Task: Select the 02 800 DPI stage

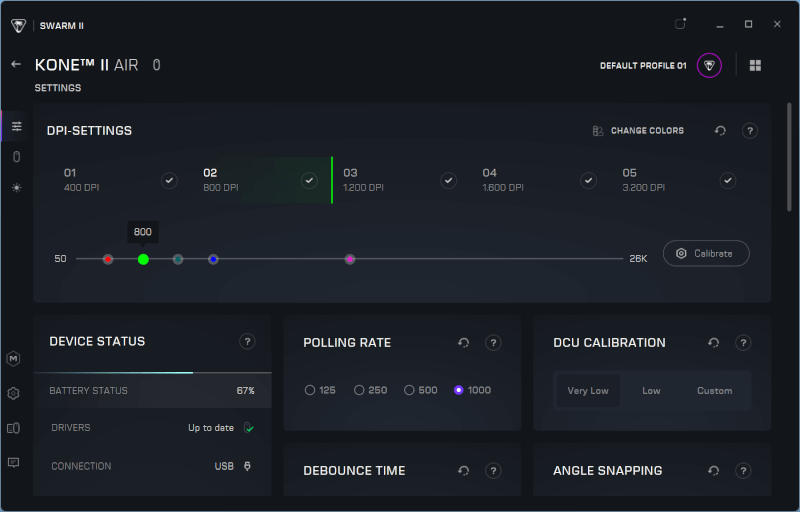Action: pyautogui.click(x=262, y=180)
